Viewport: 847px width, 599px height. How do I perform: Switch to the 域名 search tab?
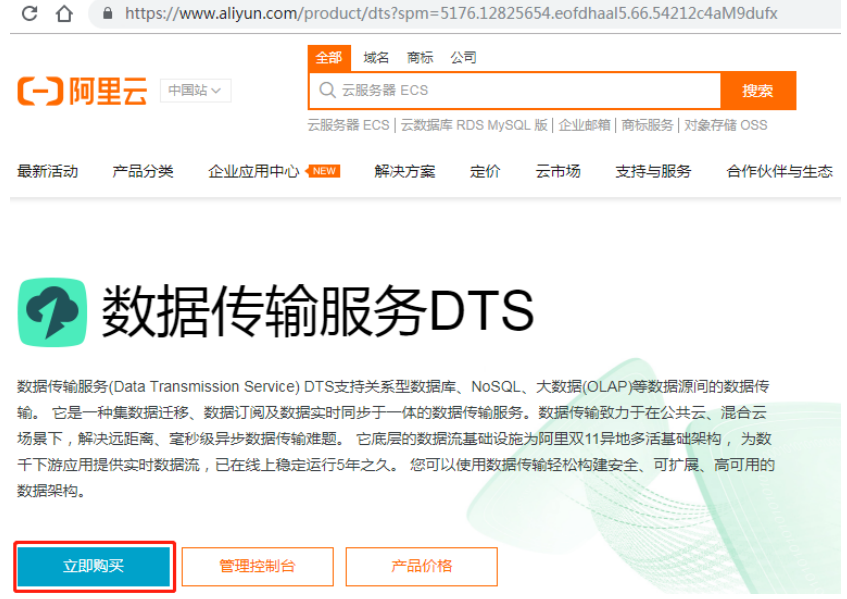[376, 57]
